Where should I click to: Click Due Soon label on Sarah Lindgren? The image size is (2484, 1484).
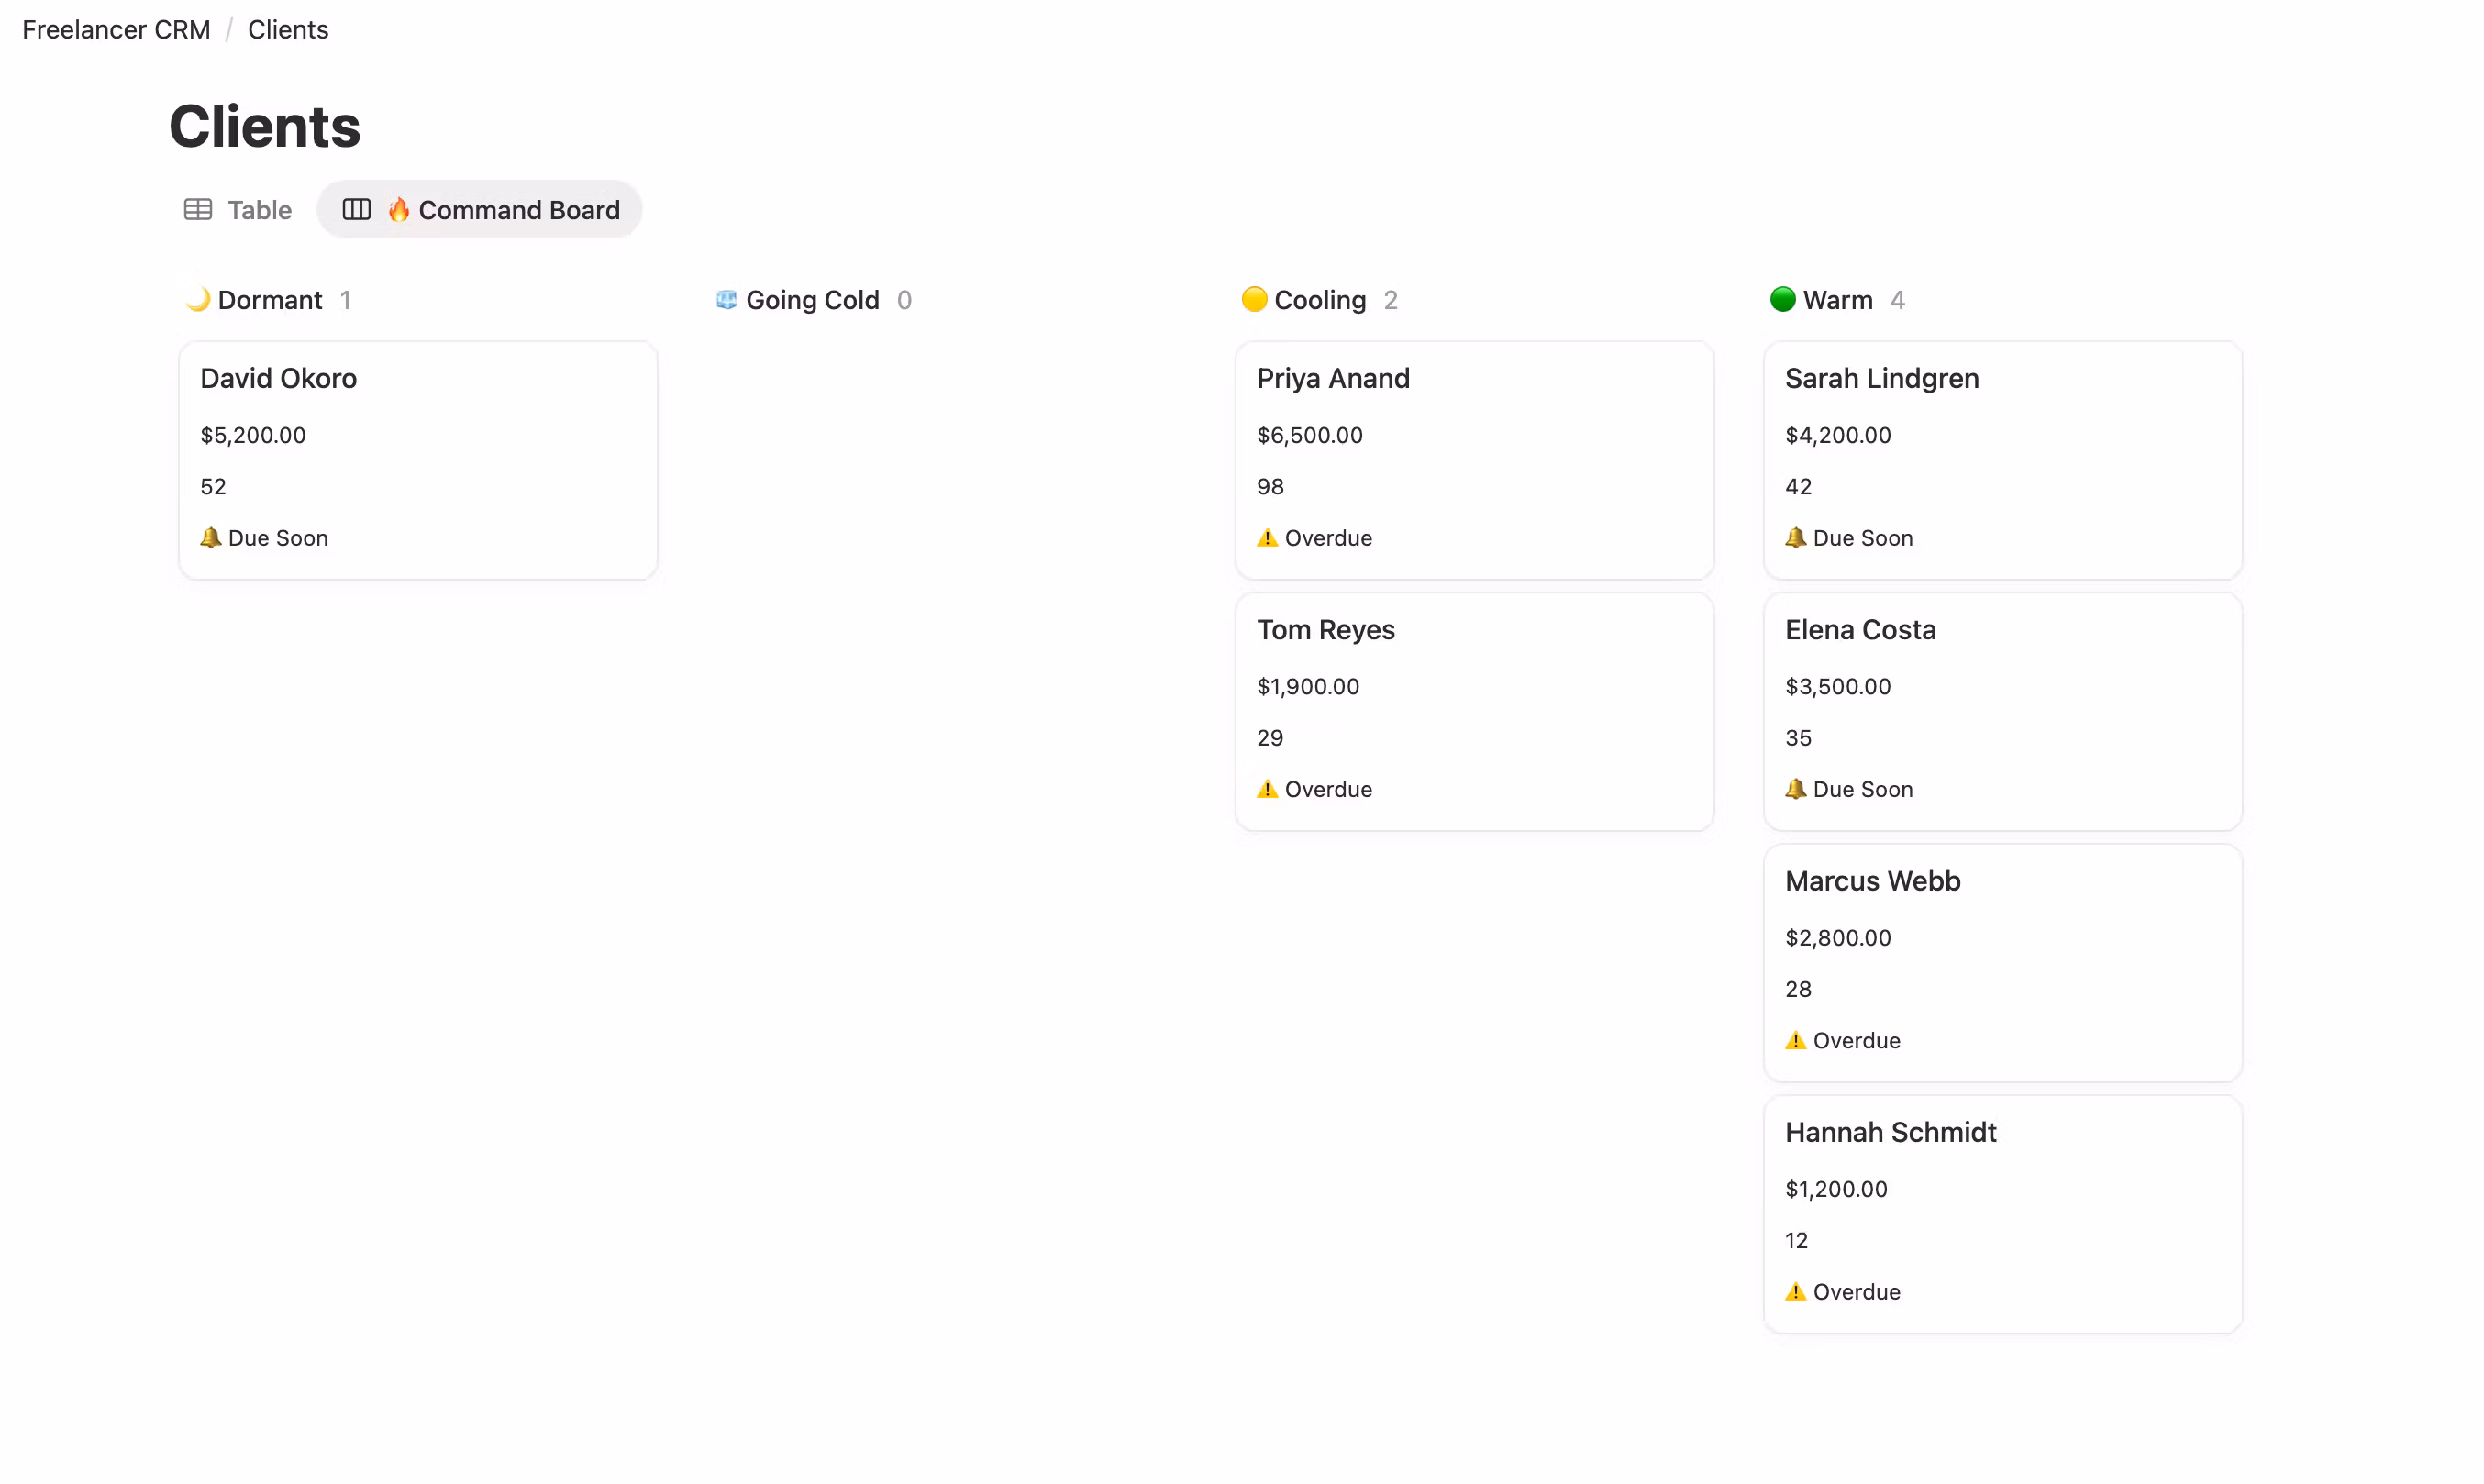click(1863, 538)
